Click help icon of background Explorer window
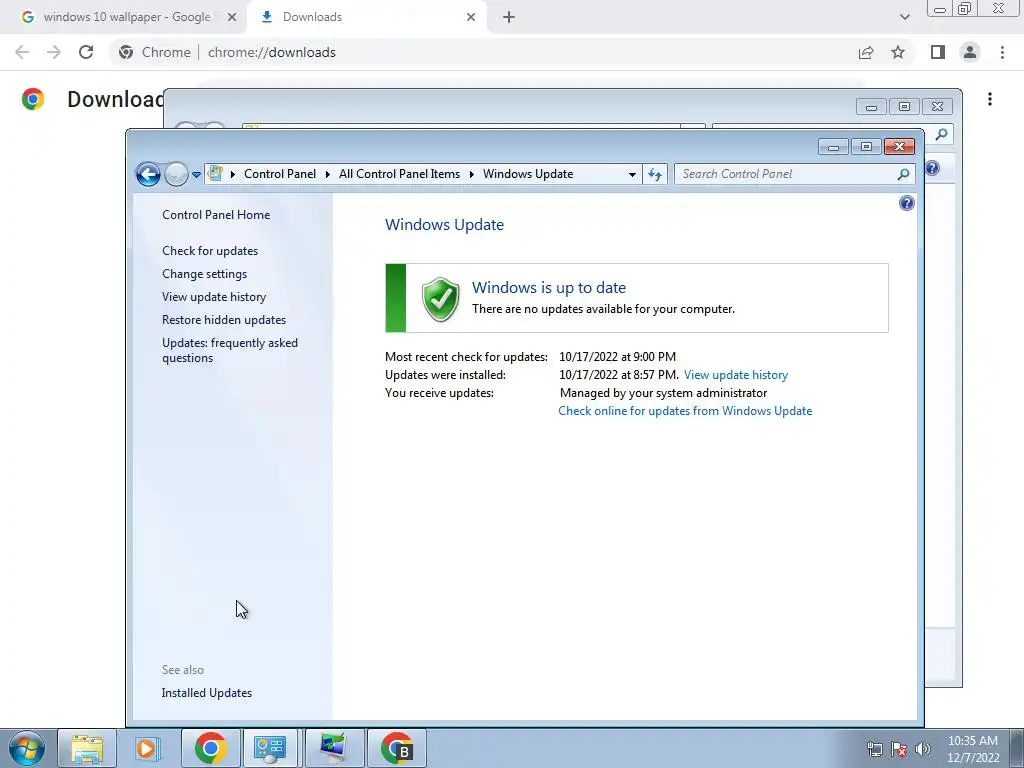The image size is (1024, 768). point(932,168)
